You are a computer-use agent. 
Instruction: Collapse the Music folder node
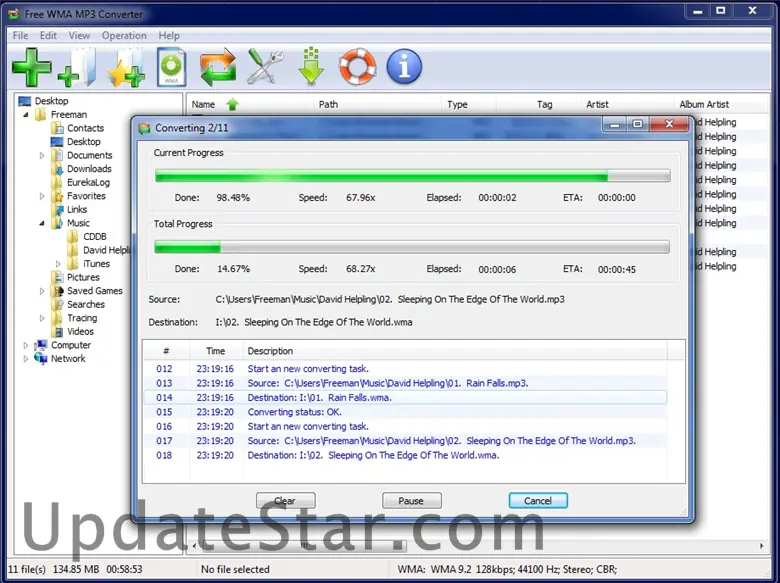(42, 223)
